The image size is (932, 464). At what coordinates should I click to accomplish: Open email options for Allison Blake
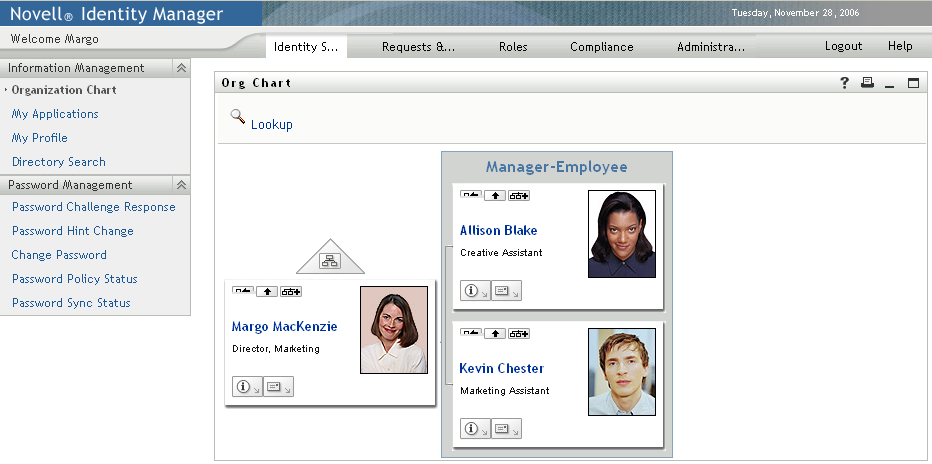506,291
